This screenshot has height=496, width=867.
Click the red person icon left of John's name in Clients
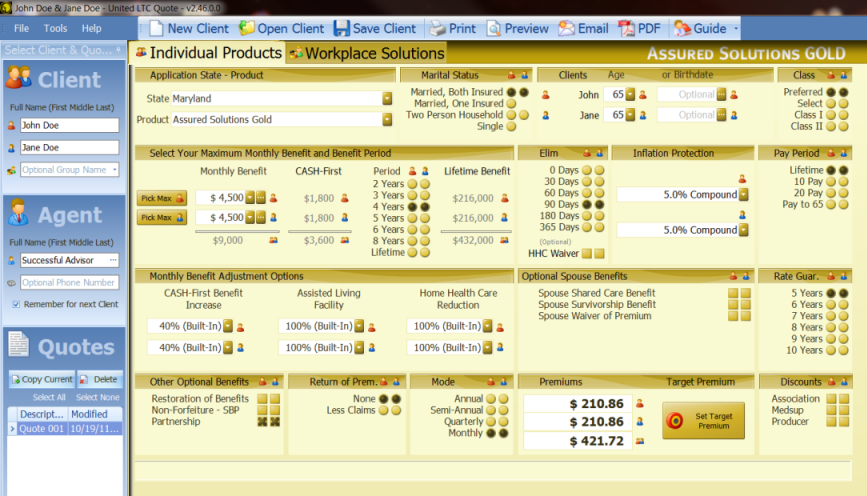(x=546, y=95)
